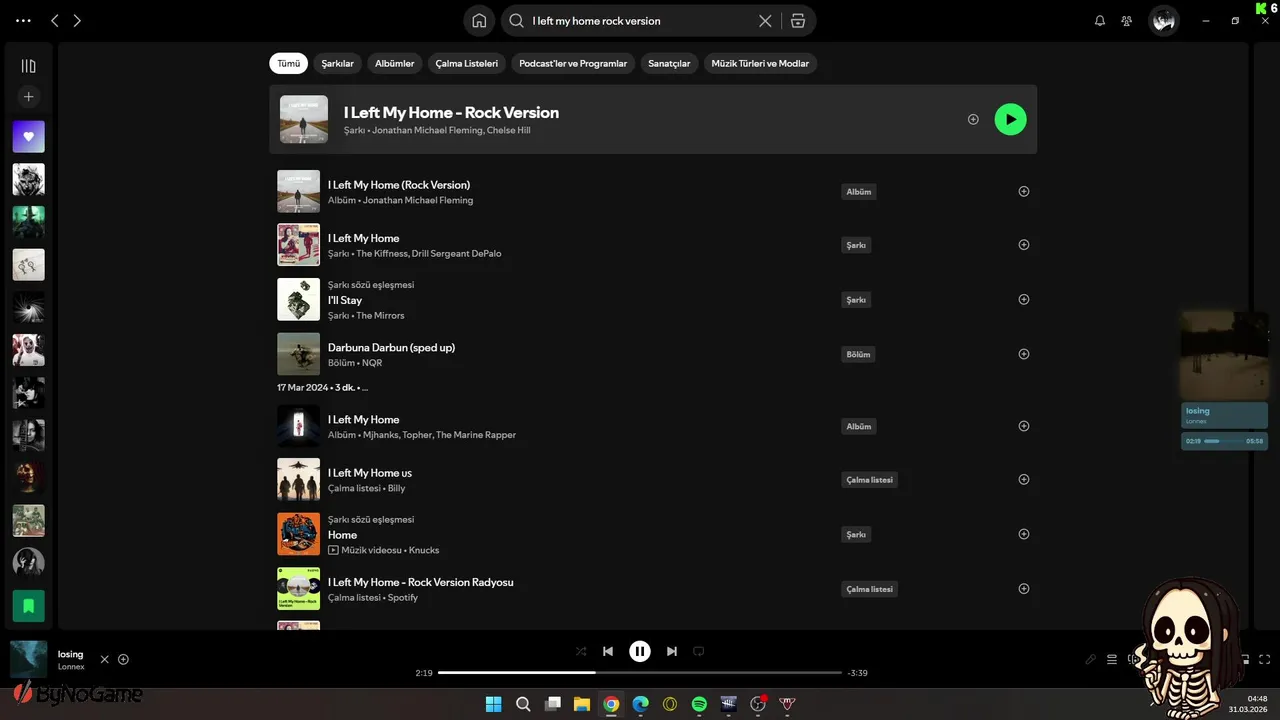The image size is (1280, 720).
Task: Open Your Episodes green bookmark
Action: (28, 605)
